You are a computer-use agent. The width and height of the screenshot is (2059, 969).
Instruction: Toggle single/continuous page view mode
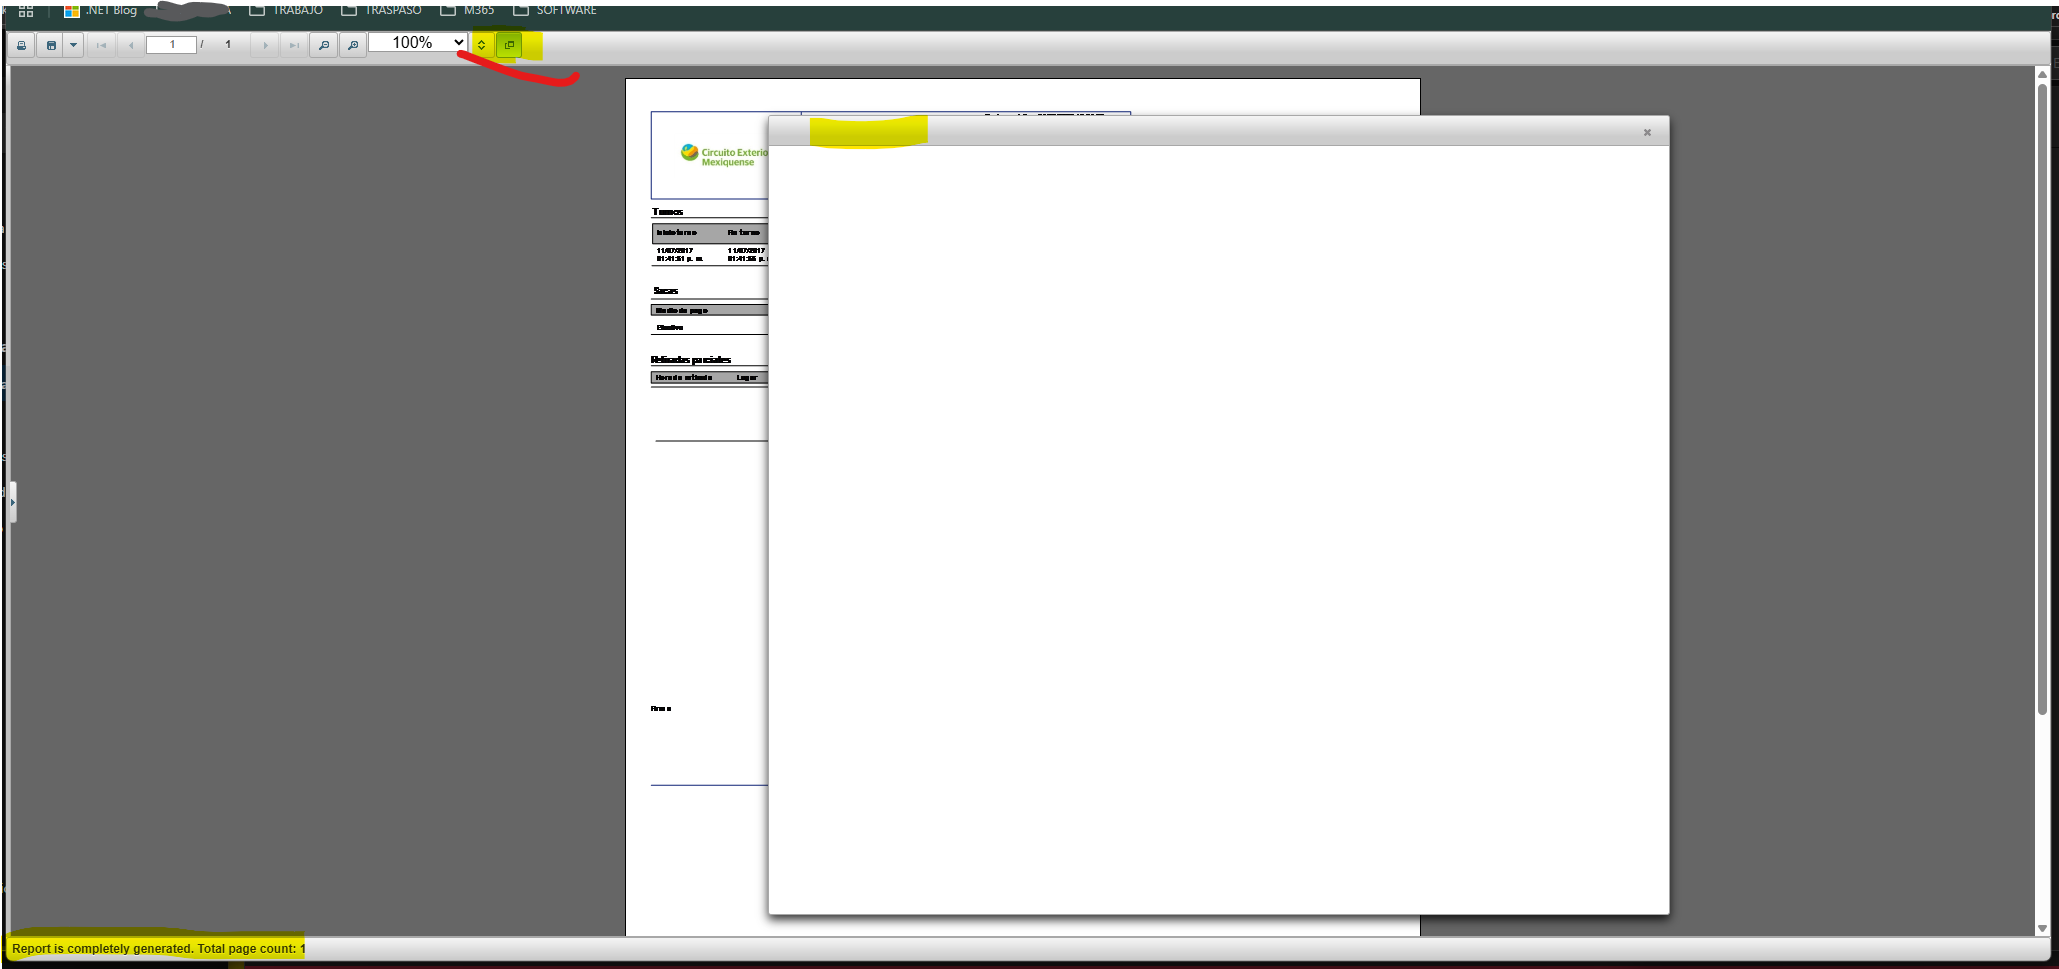click(481, 45)
